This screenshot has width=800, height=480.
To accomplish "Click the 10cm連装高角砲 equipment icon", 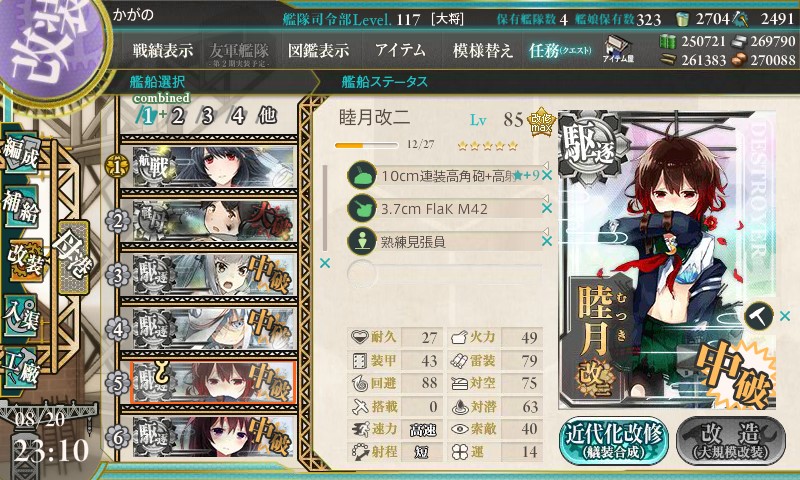I will [362, 175].
